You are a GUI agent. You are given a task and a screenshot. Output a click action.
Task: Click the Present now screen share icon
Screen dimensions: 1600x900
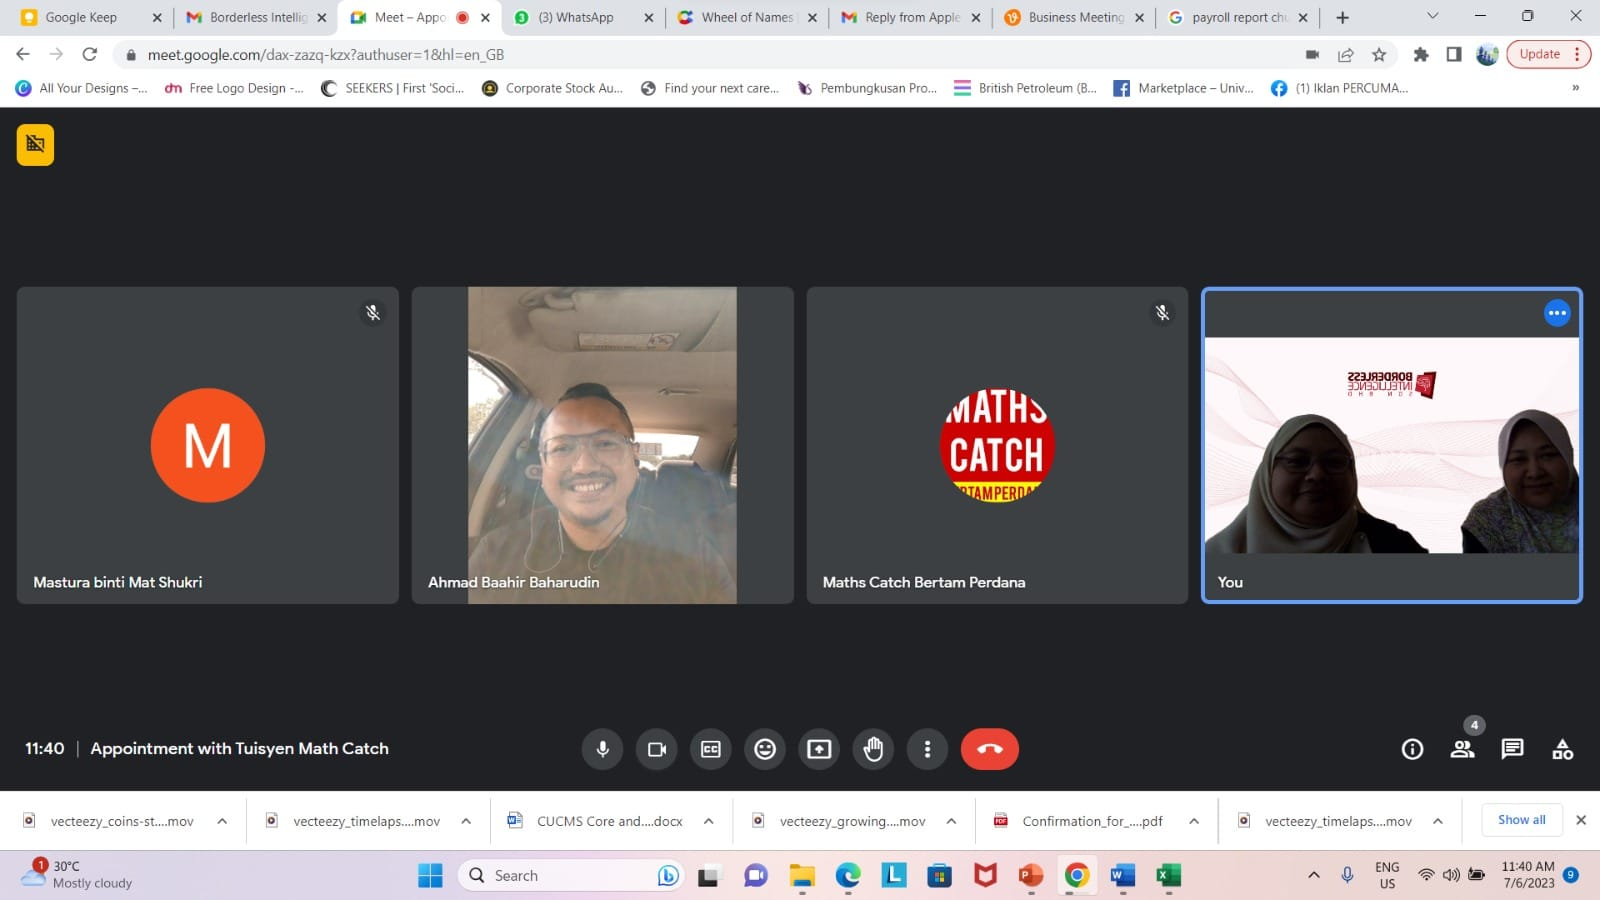(819, 749)
